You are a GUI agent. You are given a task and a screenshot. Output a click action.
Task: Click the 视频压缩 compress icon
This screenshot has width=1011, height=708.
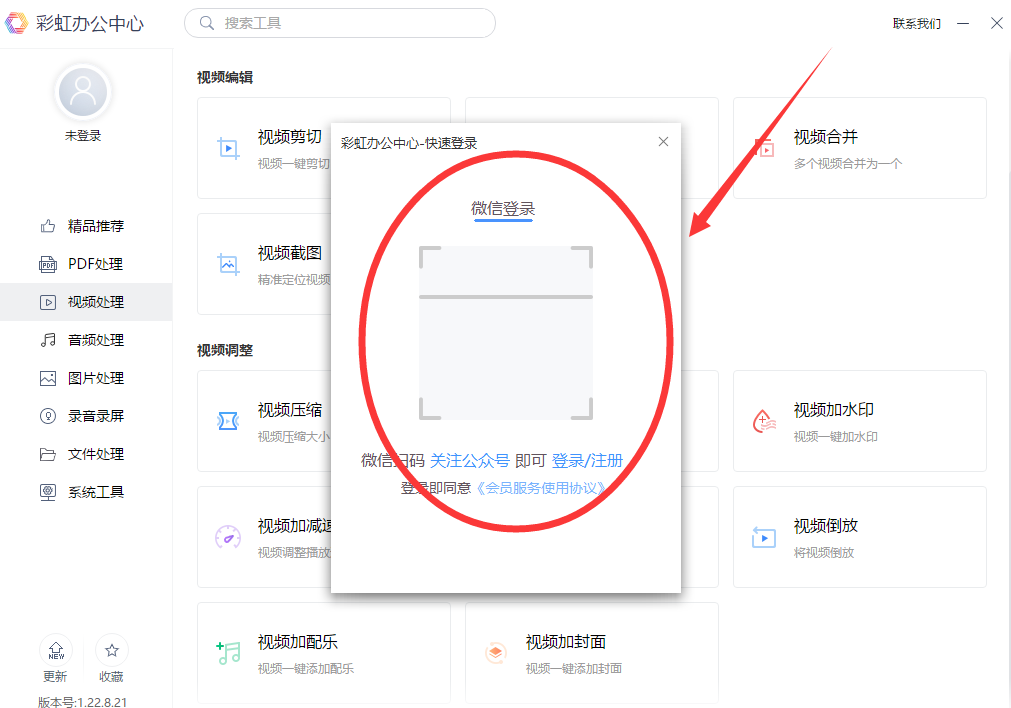228,421
